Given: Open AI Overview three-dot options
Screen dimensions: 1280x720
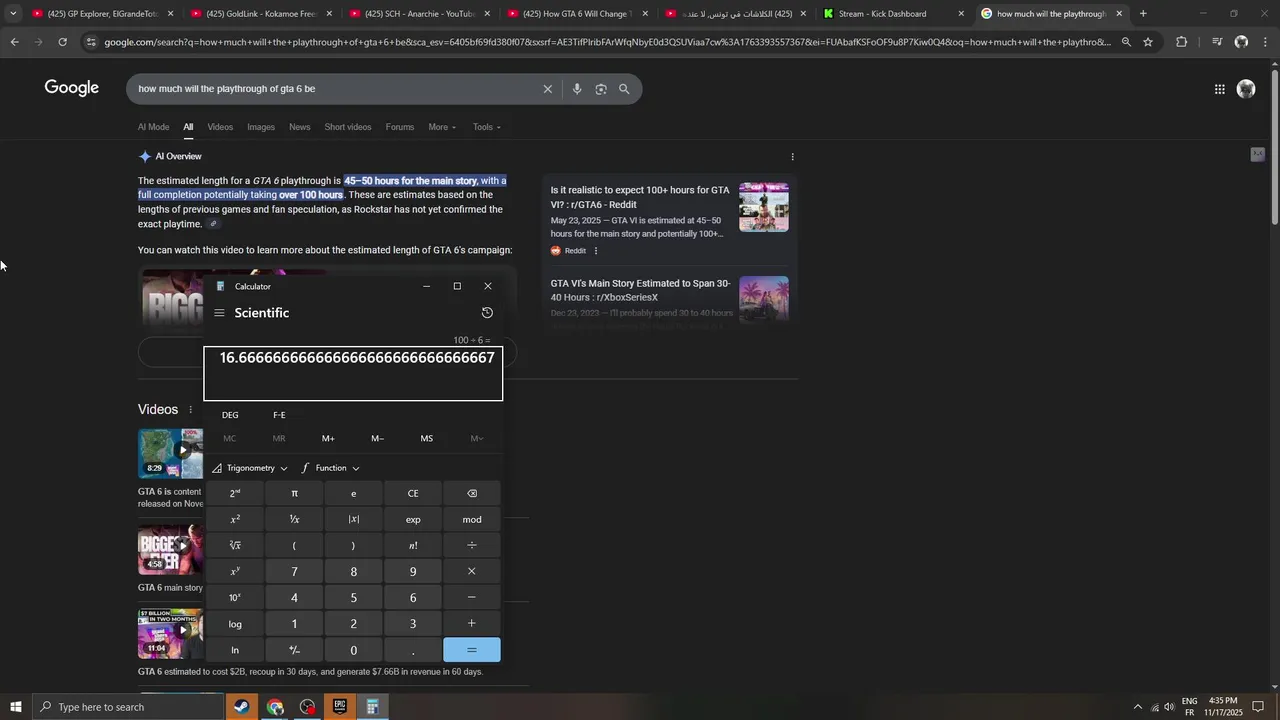Looking at the screenshot, I should pyautogui.click(x=793, y=157).
